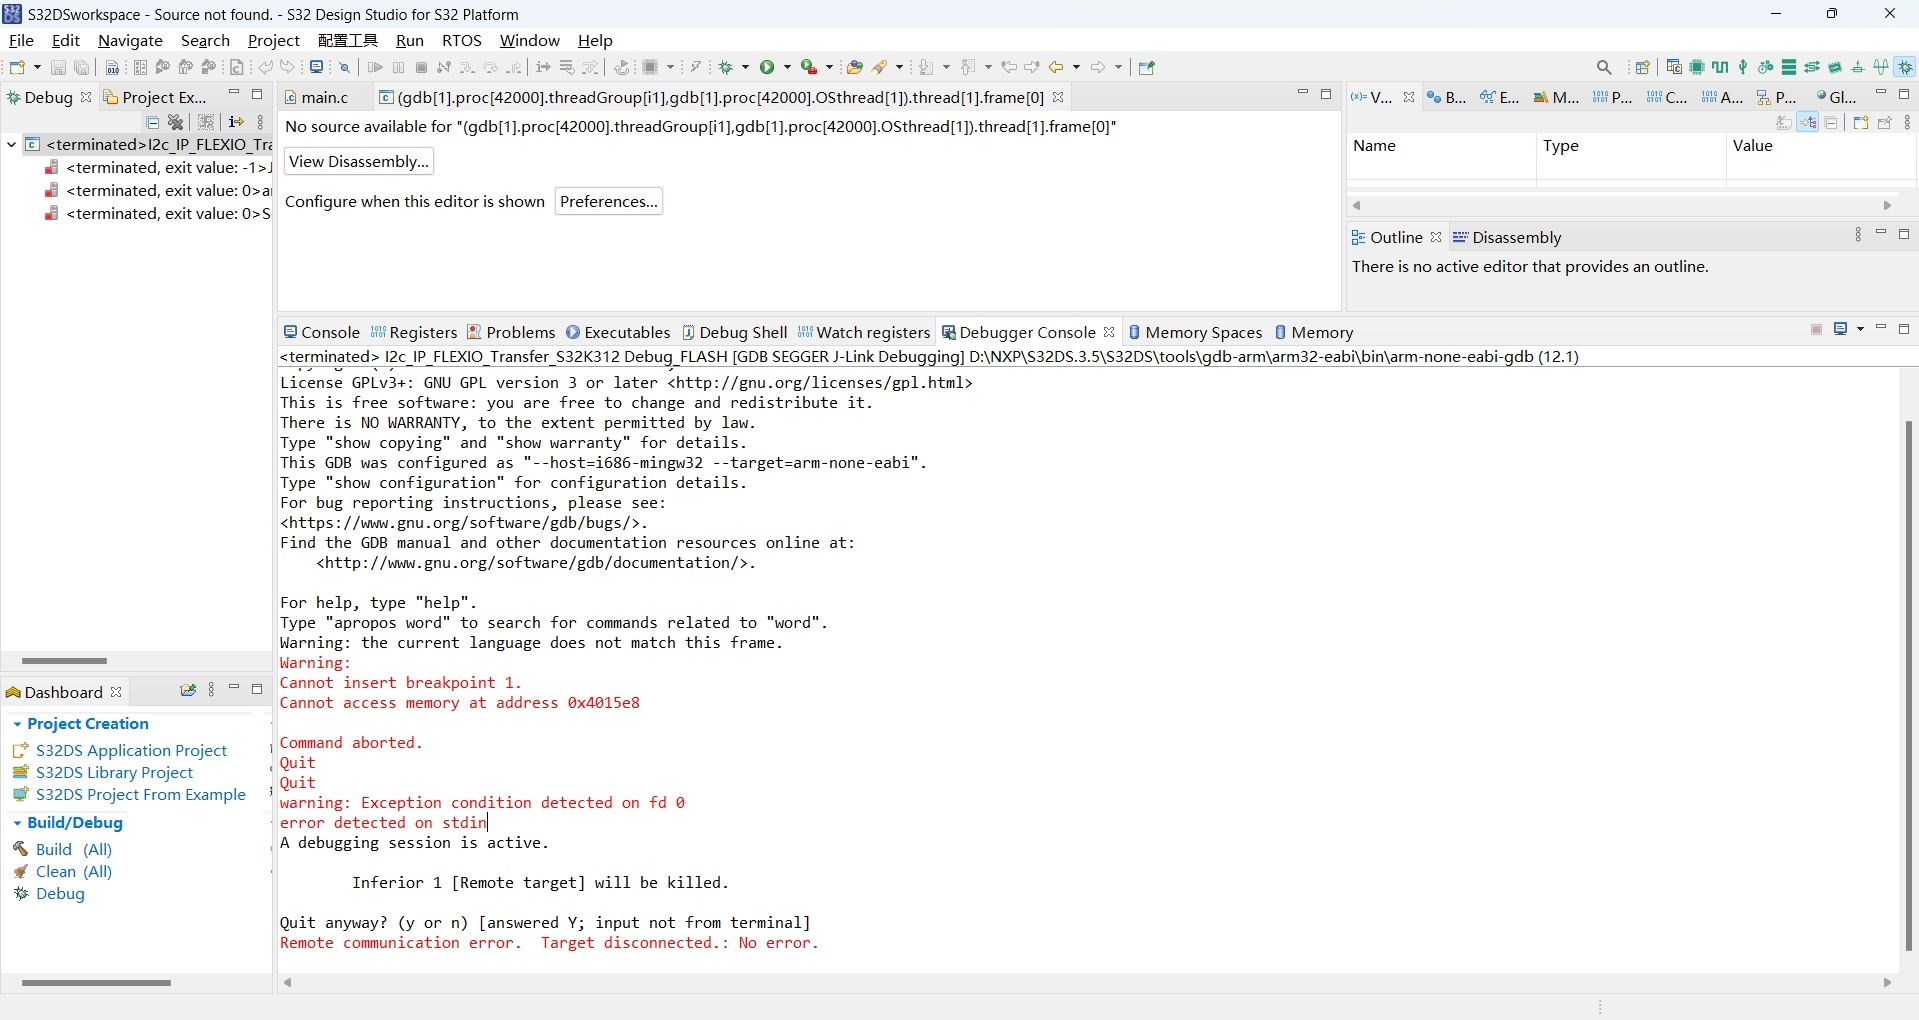Click the Terminate debug session icon
The image size is (1919, 1020).
420,67
